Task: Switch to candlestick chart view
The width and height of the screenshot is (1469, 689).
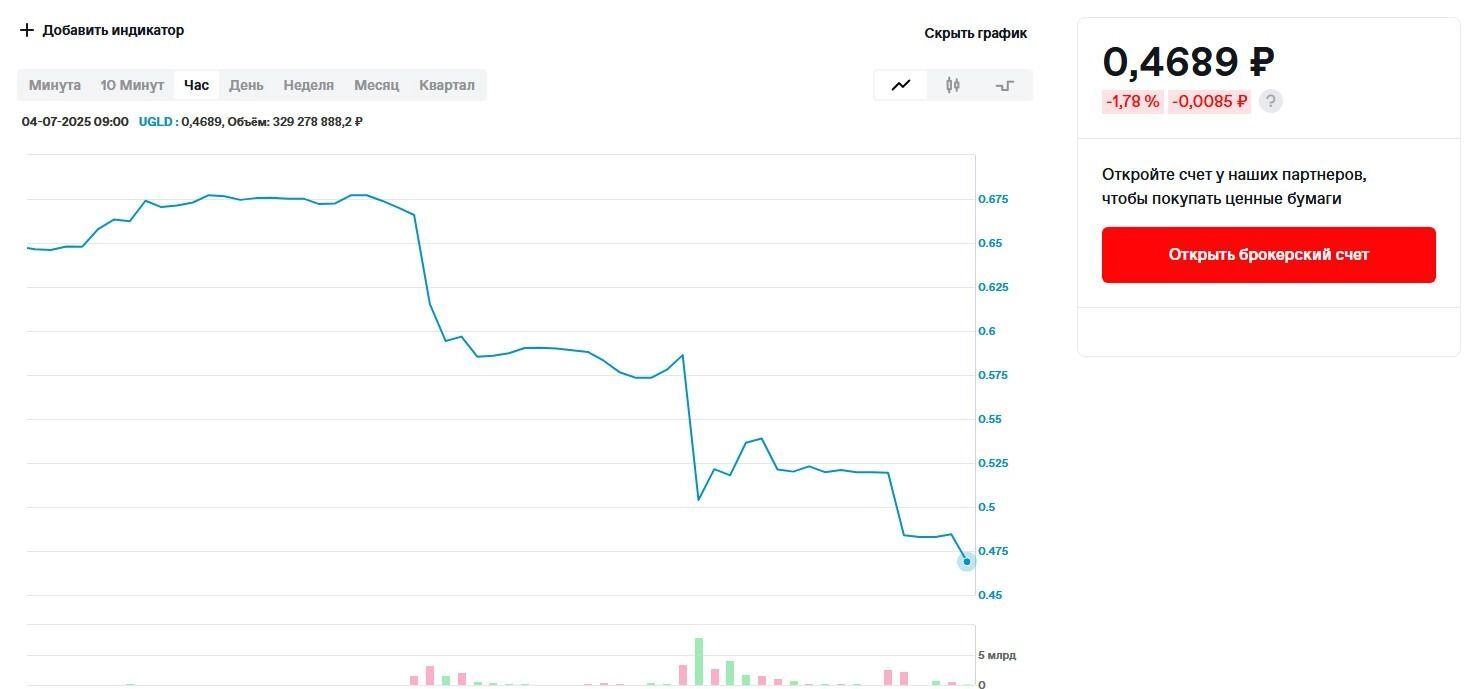Action: tap(953, 85)
